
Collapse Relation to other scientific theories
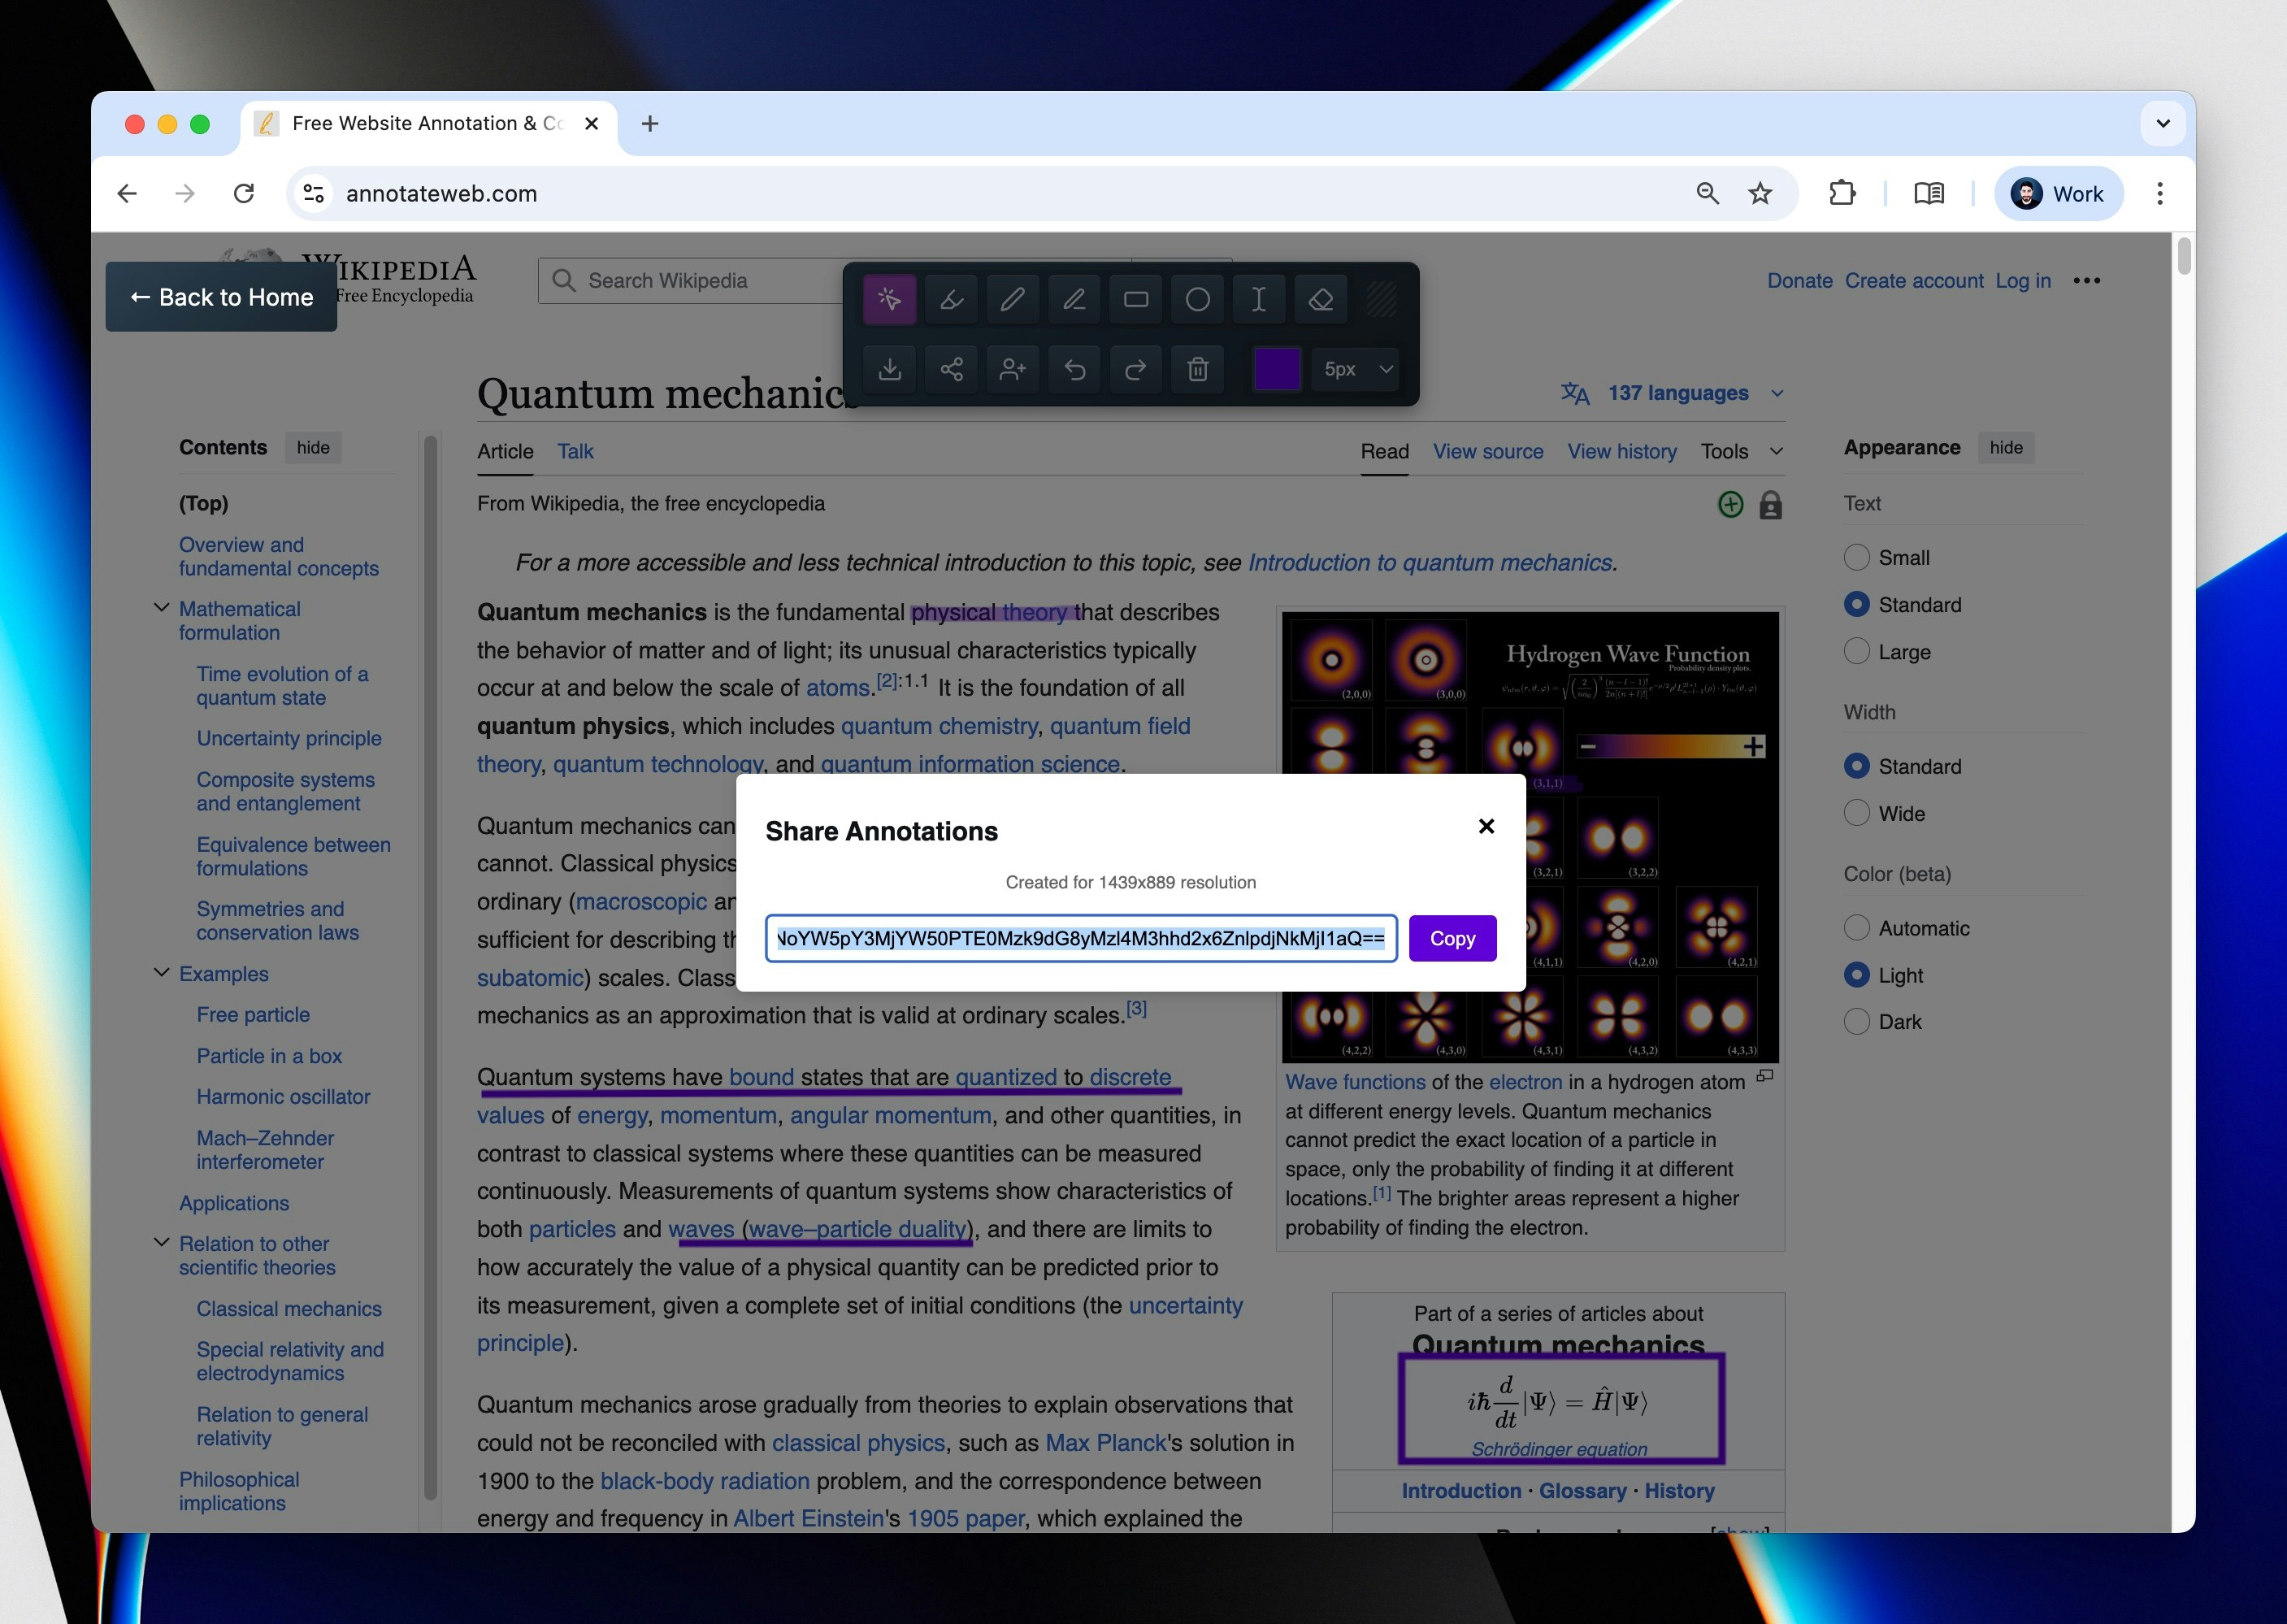coord(161,1243)
